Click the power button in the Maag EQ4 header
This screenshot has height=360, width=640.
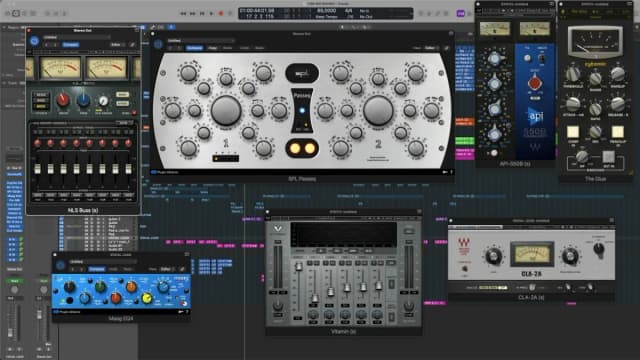(60, 266)
